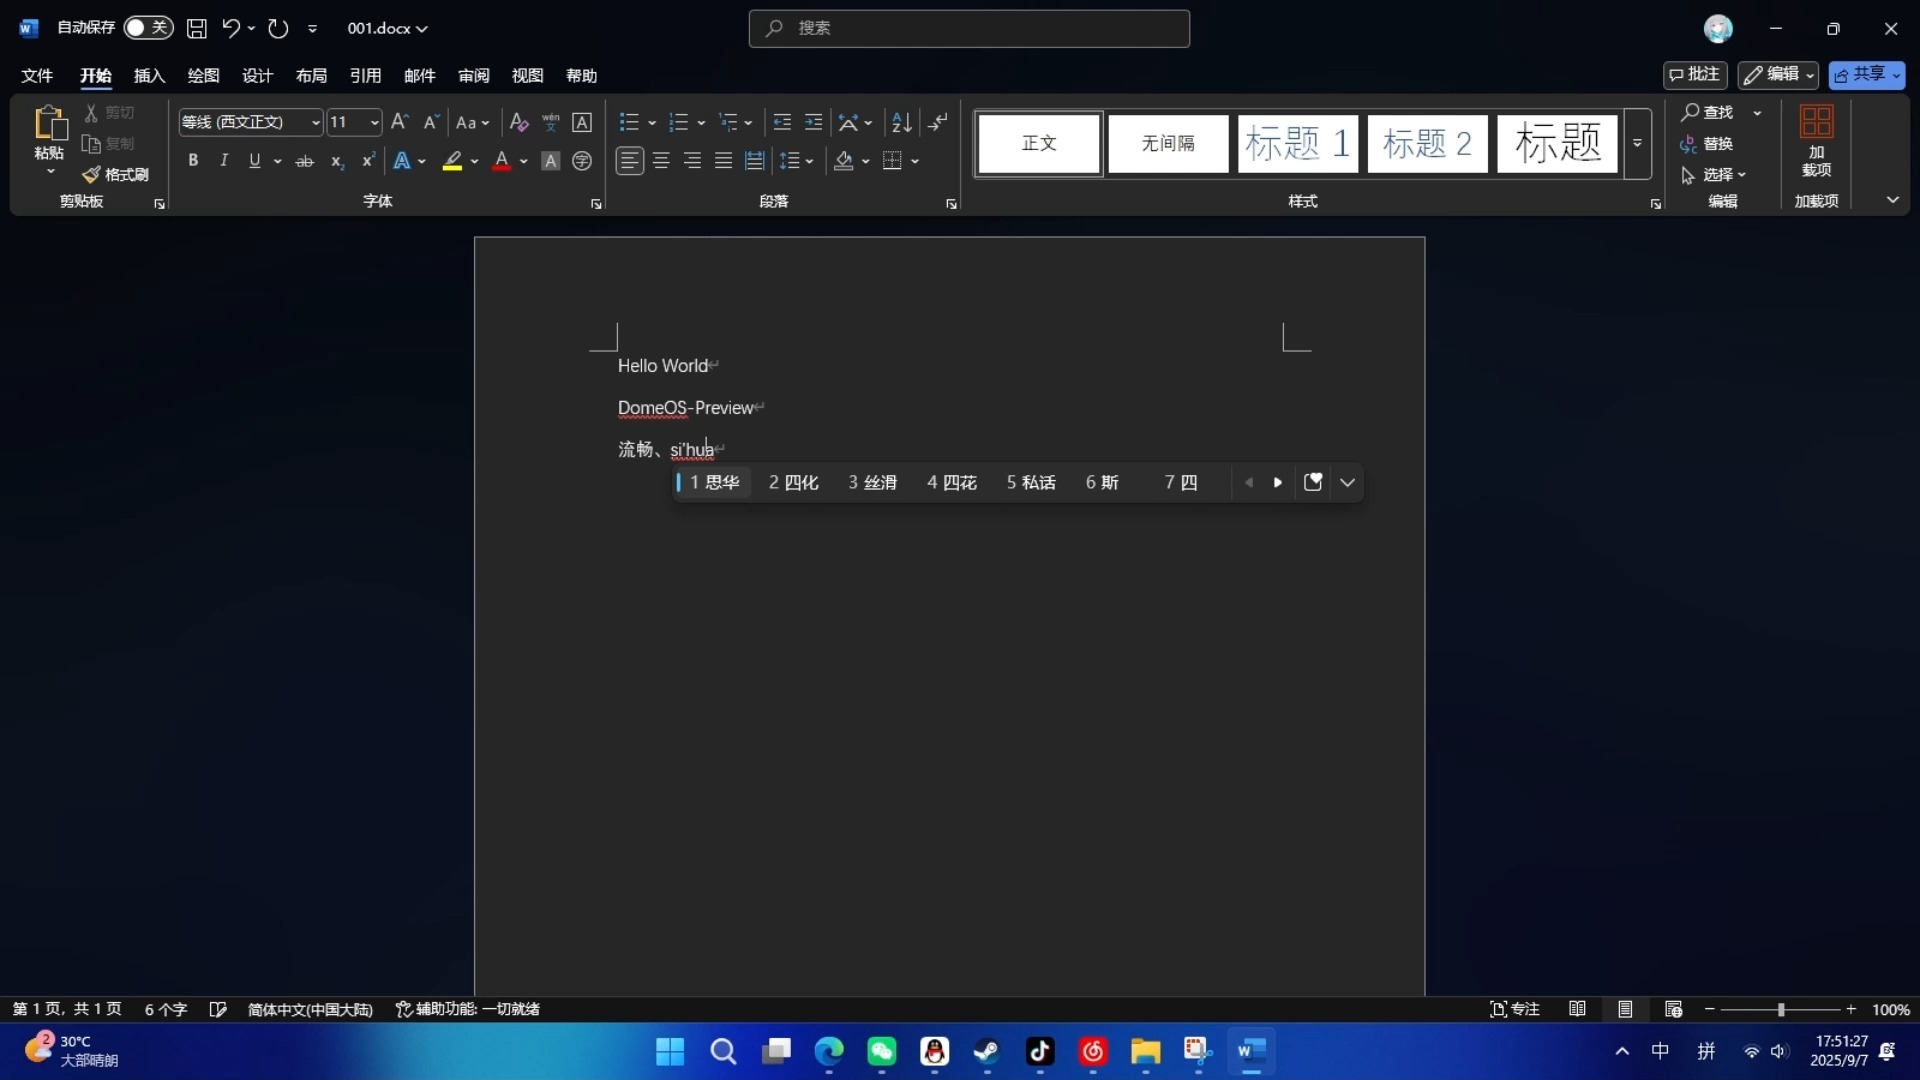Viewport: 1920px width, 1080px height.
Task: Click the character shading icon
Action: coord(550,161)
